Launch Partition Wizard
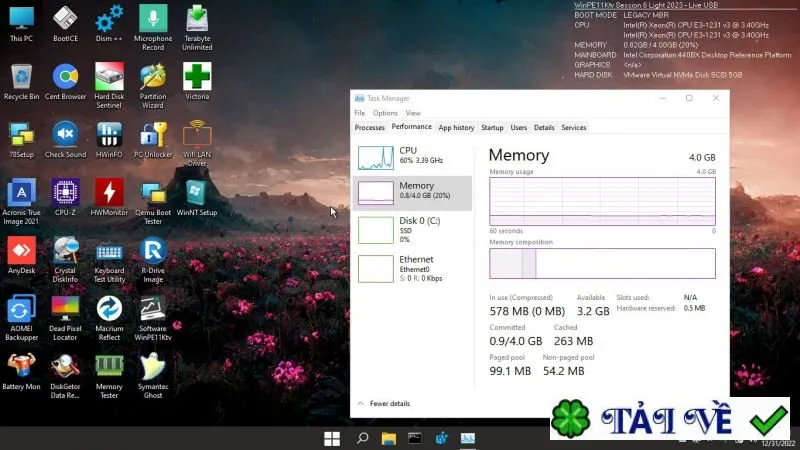 pos(153,86)
